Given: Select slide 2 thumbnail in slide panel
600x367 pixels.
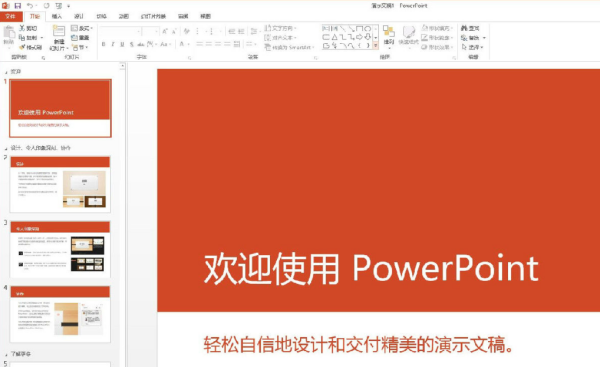Looking at the screenshot, I should 60,184.
